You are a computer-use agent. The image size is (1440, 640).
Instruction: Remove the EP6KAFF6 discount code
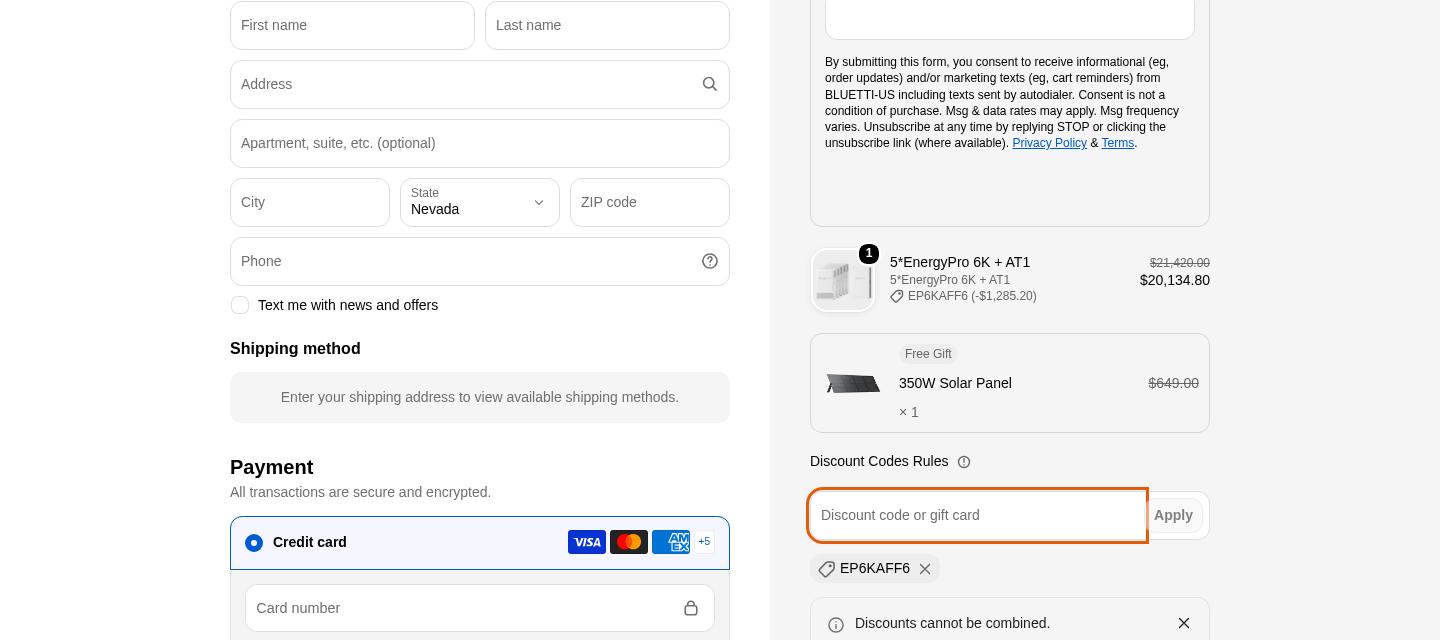point(925,569)
